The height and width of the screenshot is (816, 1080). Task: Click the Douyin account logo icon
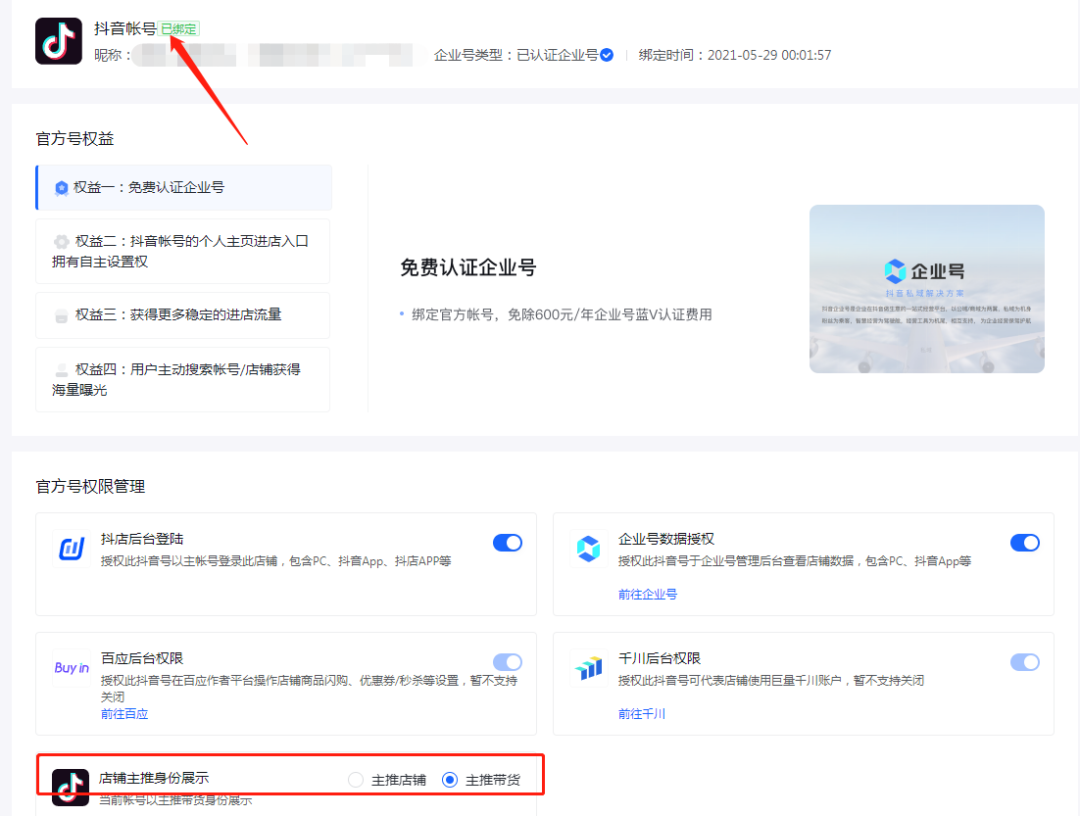(59, 41)
